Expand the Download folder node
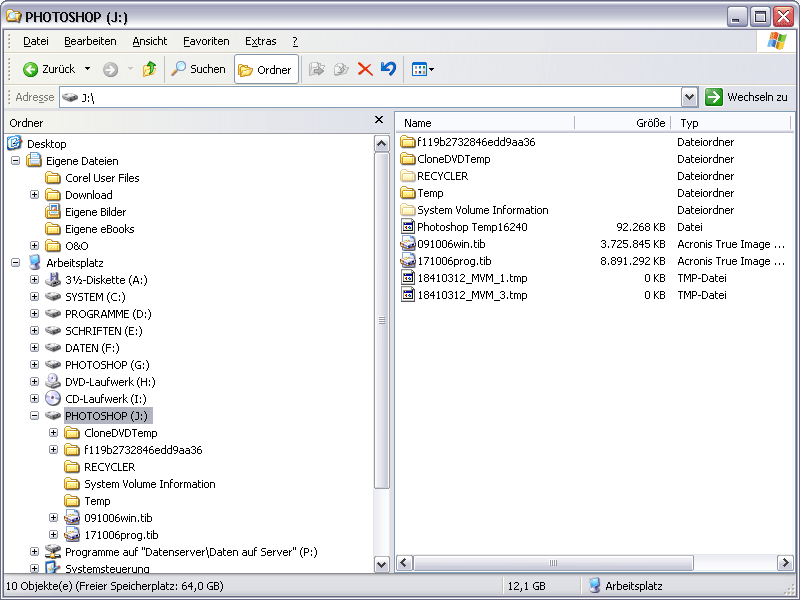Image resolution: width=800 pixels, height=600 pixels. point(34,195)
